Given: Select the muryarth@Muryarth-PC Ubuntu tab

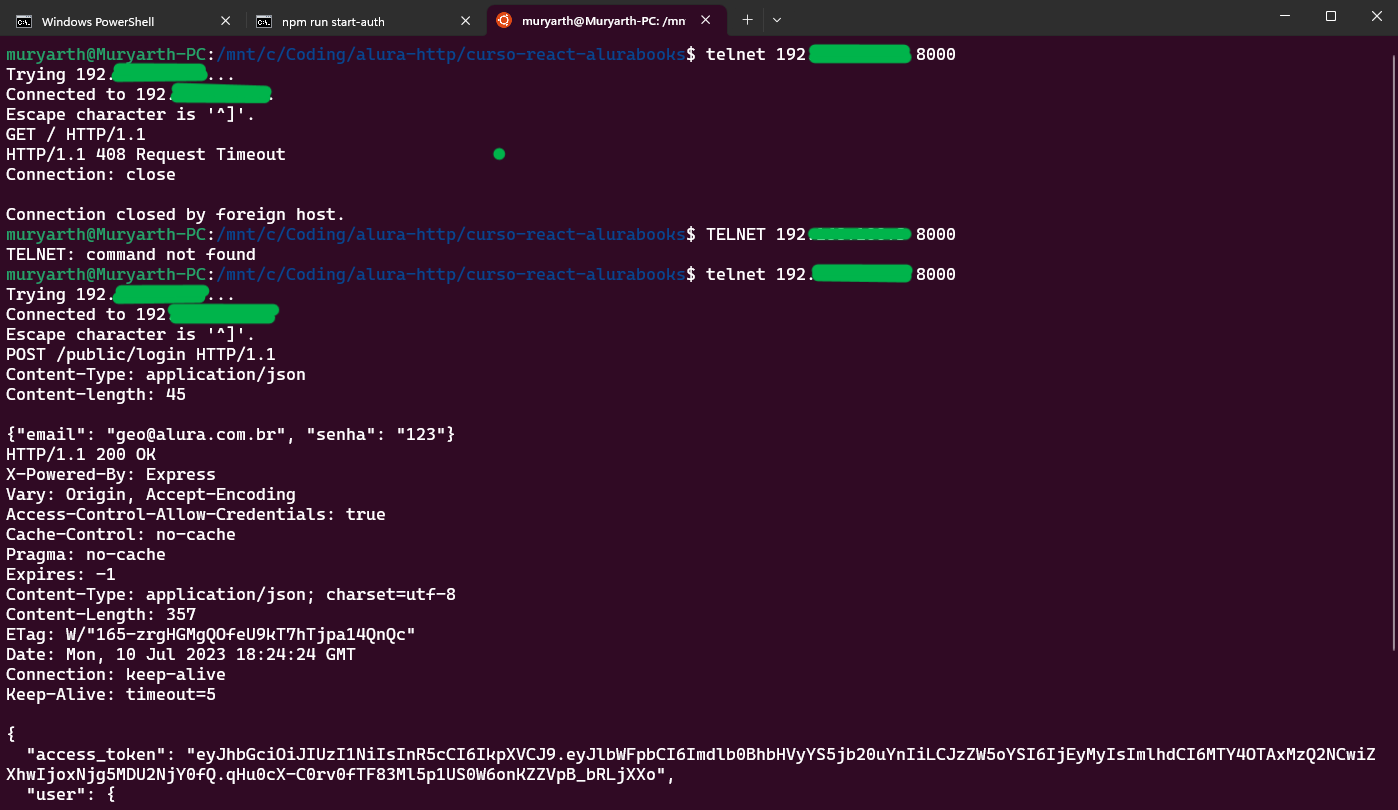Looking at the screenshot, I should click(604, 21).
